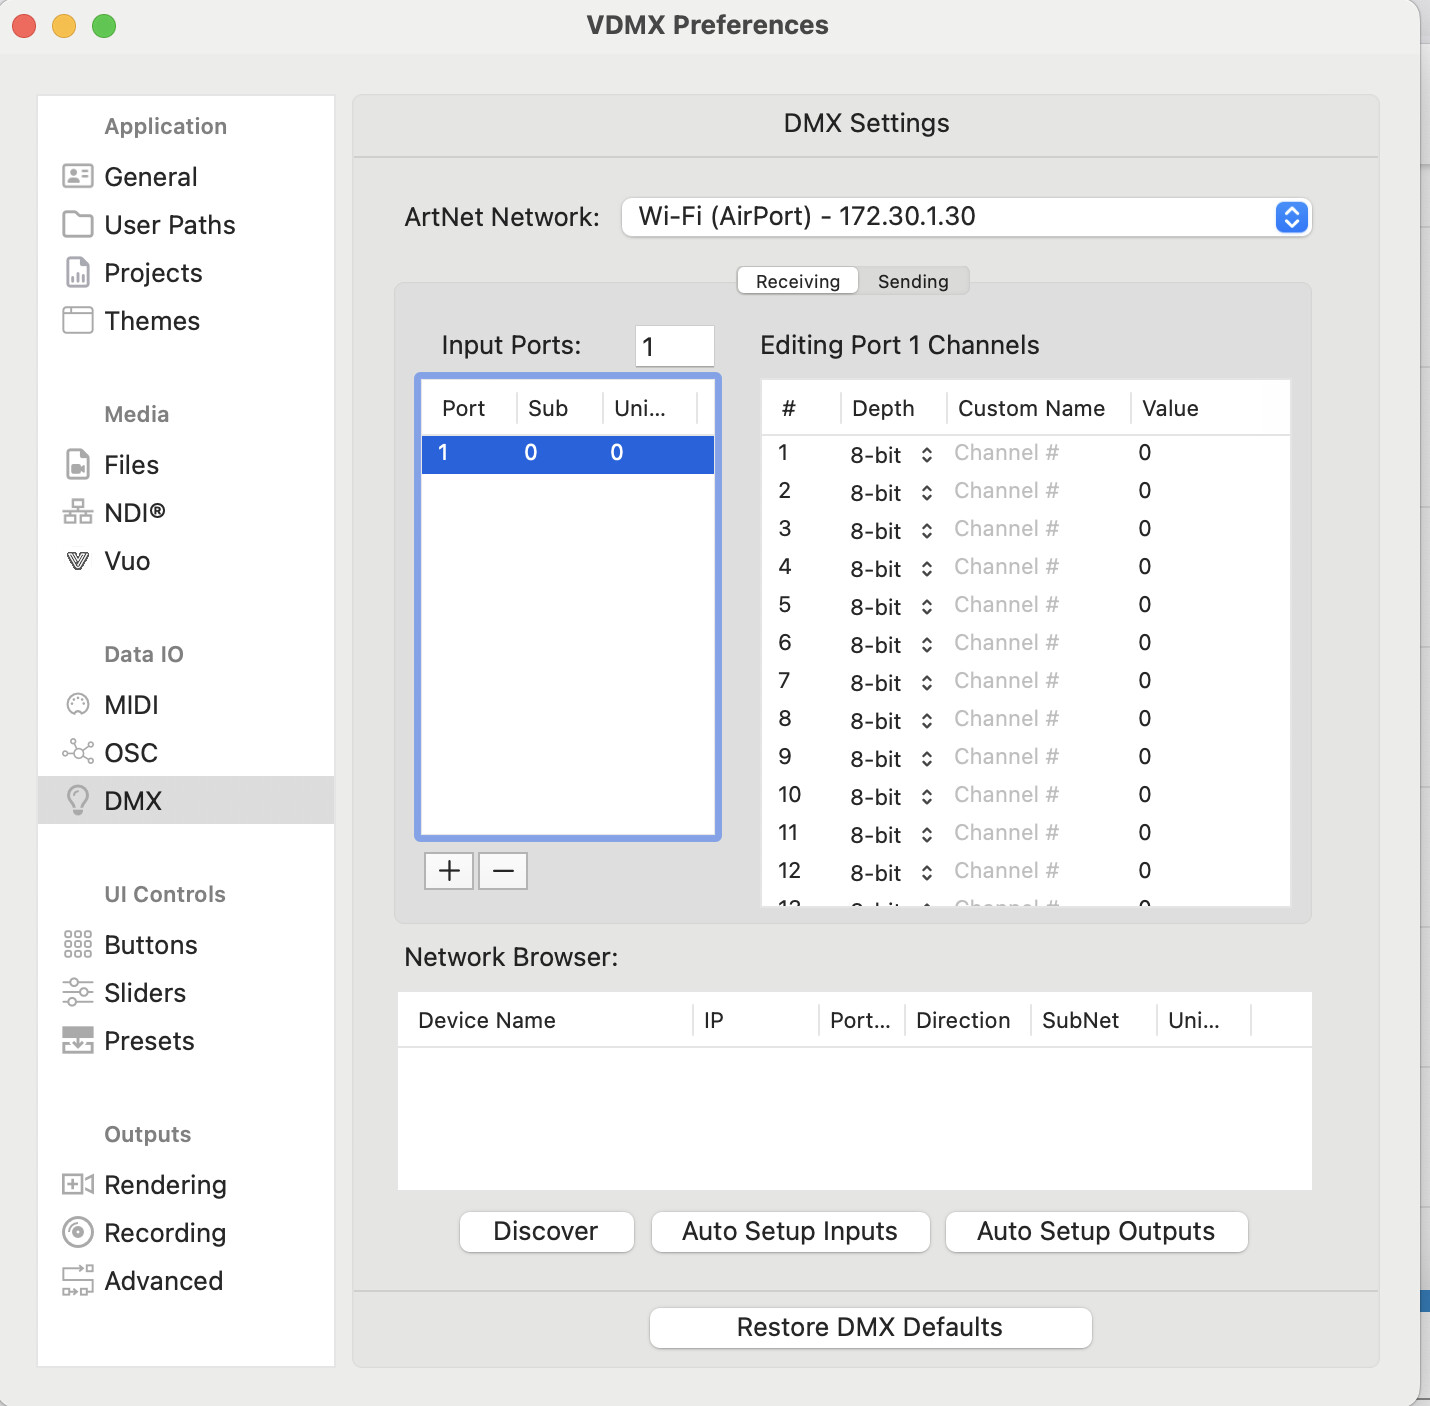Image resolution: width=1430 pixels, height=1406 pixels.
Task: Click the Rendering icon in Outputs
Action: tap(78, 1184)
